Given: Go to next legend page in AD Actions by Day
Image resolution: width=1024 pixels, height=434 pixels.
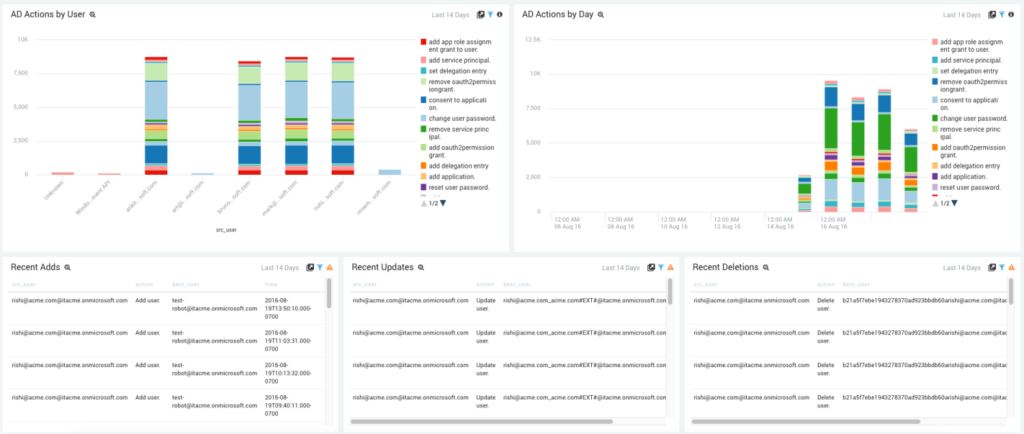Looking at the screenshot, I should point(955,203).
